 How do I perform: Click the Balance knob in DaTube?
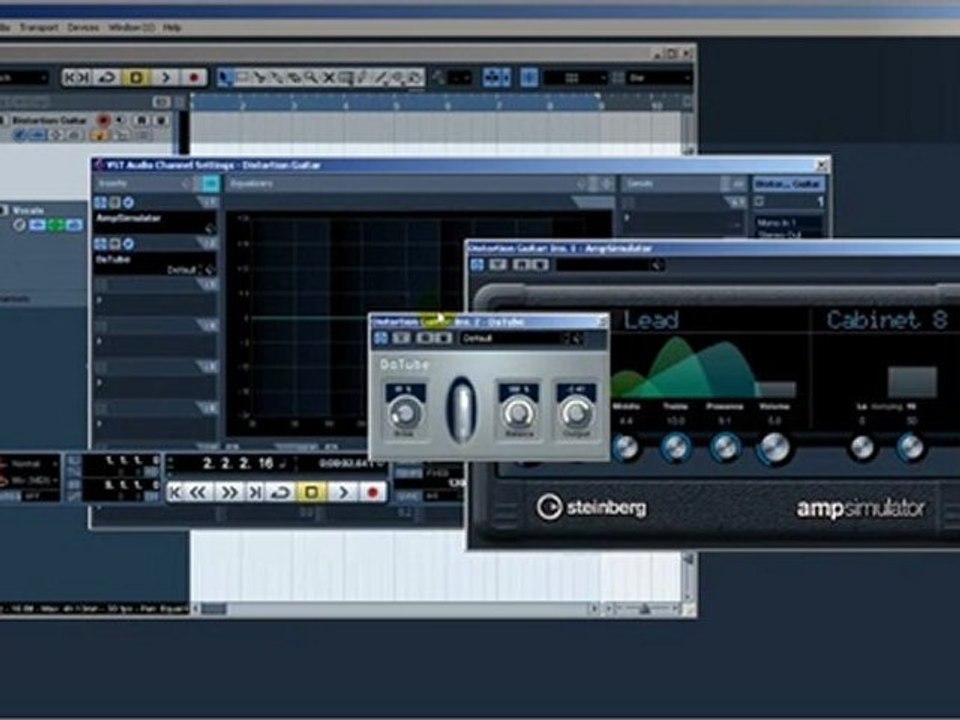[x=519, y=414]
